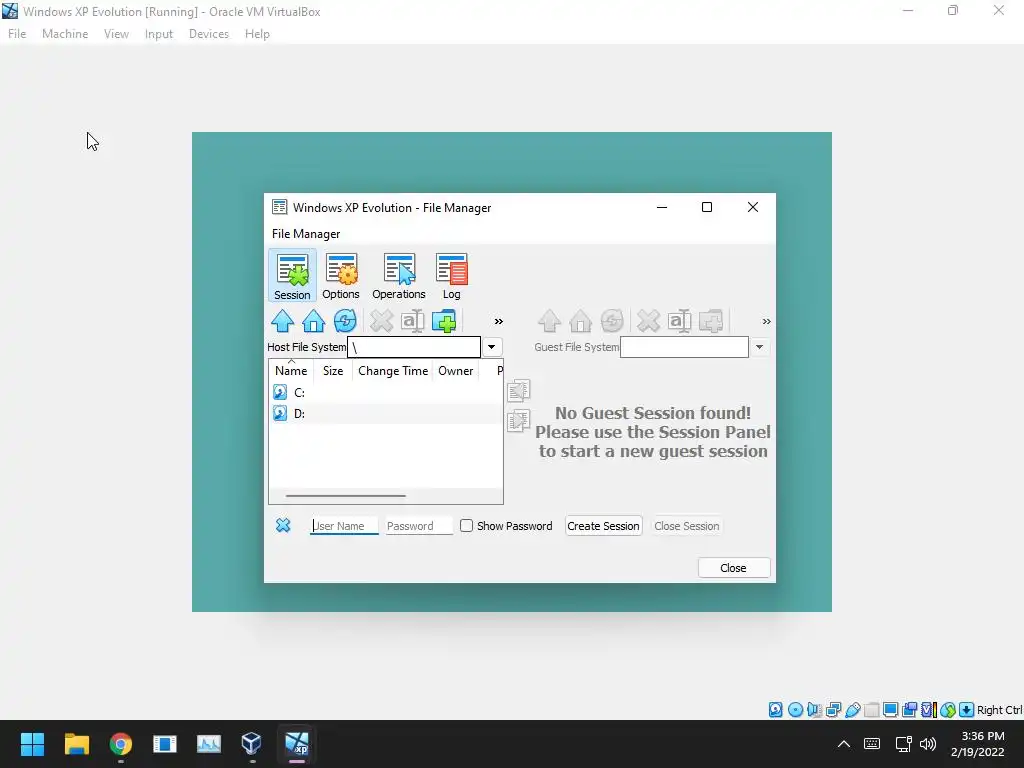Close the session panel with X icon
1024x768 pixels.
pyautogui.click(x=283, y=525)
